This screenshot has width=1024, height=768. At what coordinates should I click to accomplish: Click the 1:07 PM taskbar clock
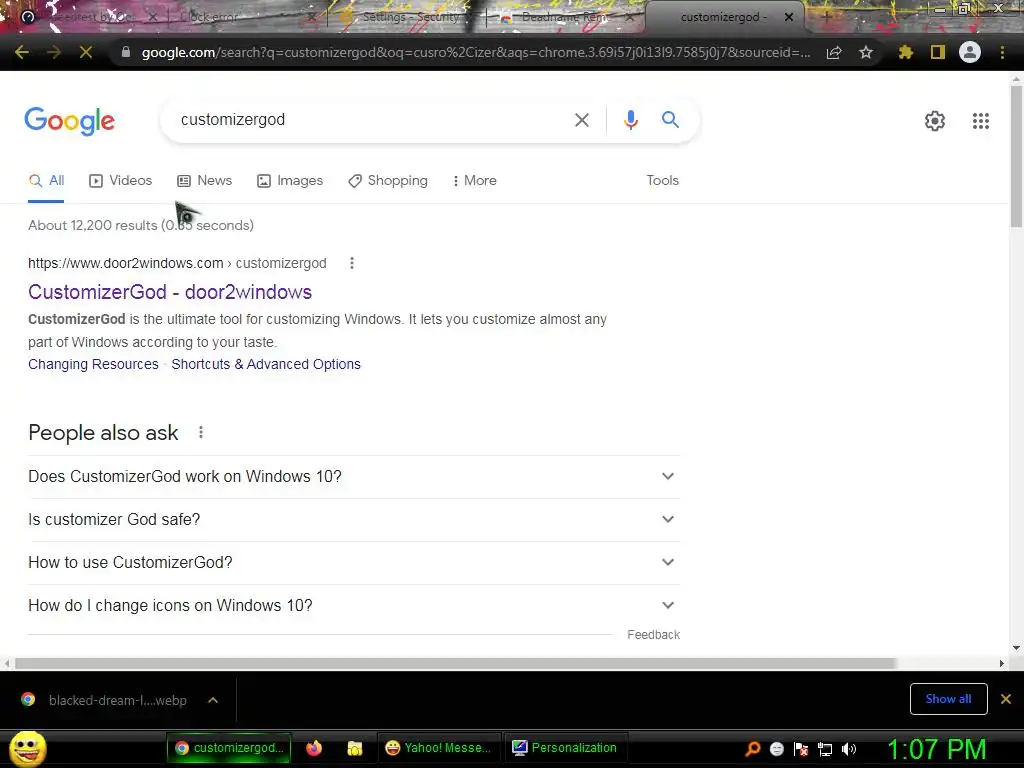click(936, 750)
